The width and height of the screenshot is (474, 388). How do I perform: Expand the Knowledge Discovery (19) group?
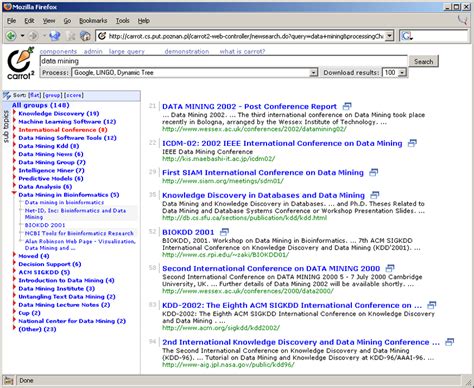14,112
